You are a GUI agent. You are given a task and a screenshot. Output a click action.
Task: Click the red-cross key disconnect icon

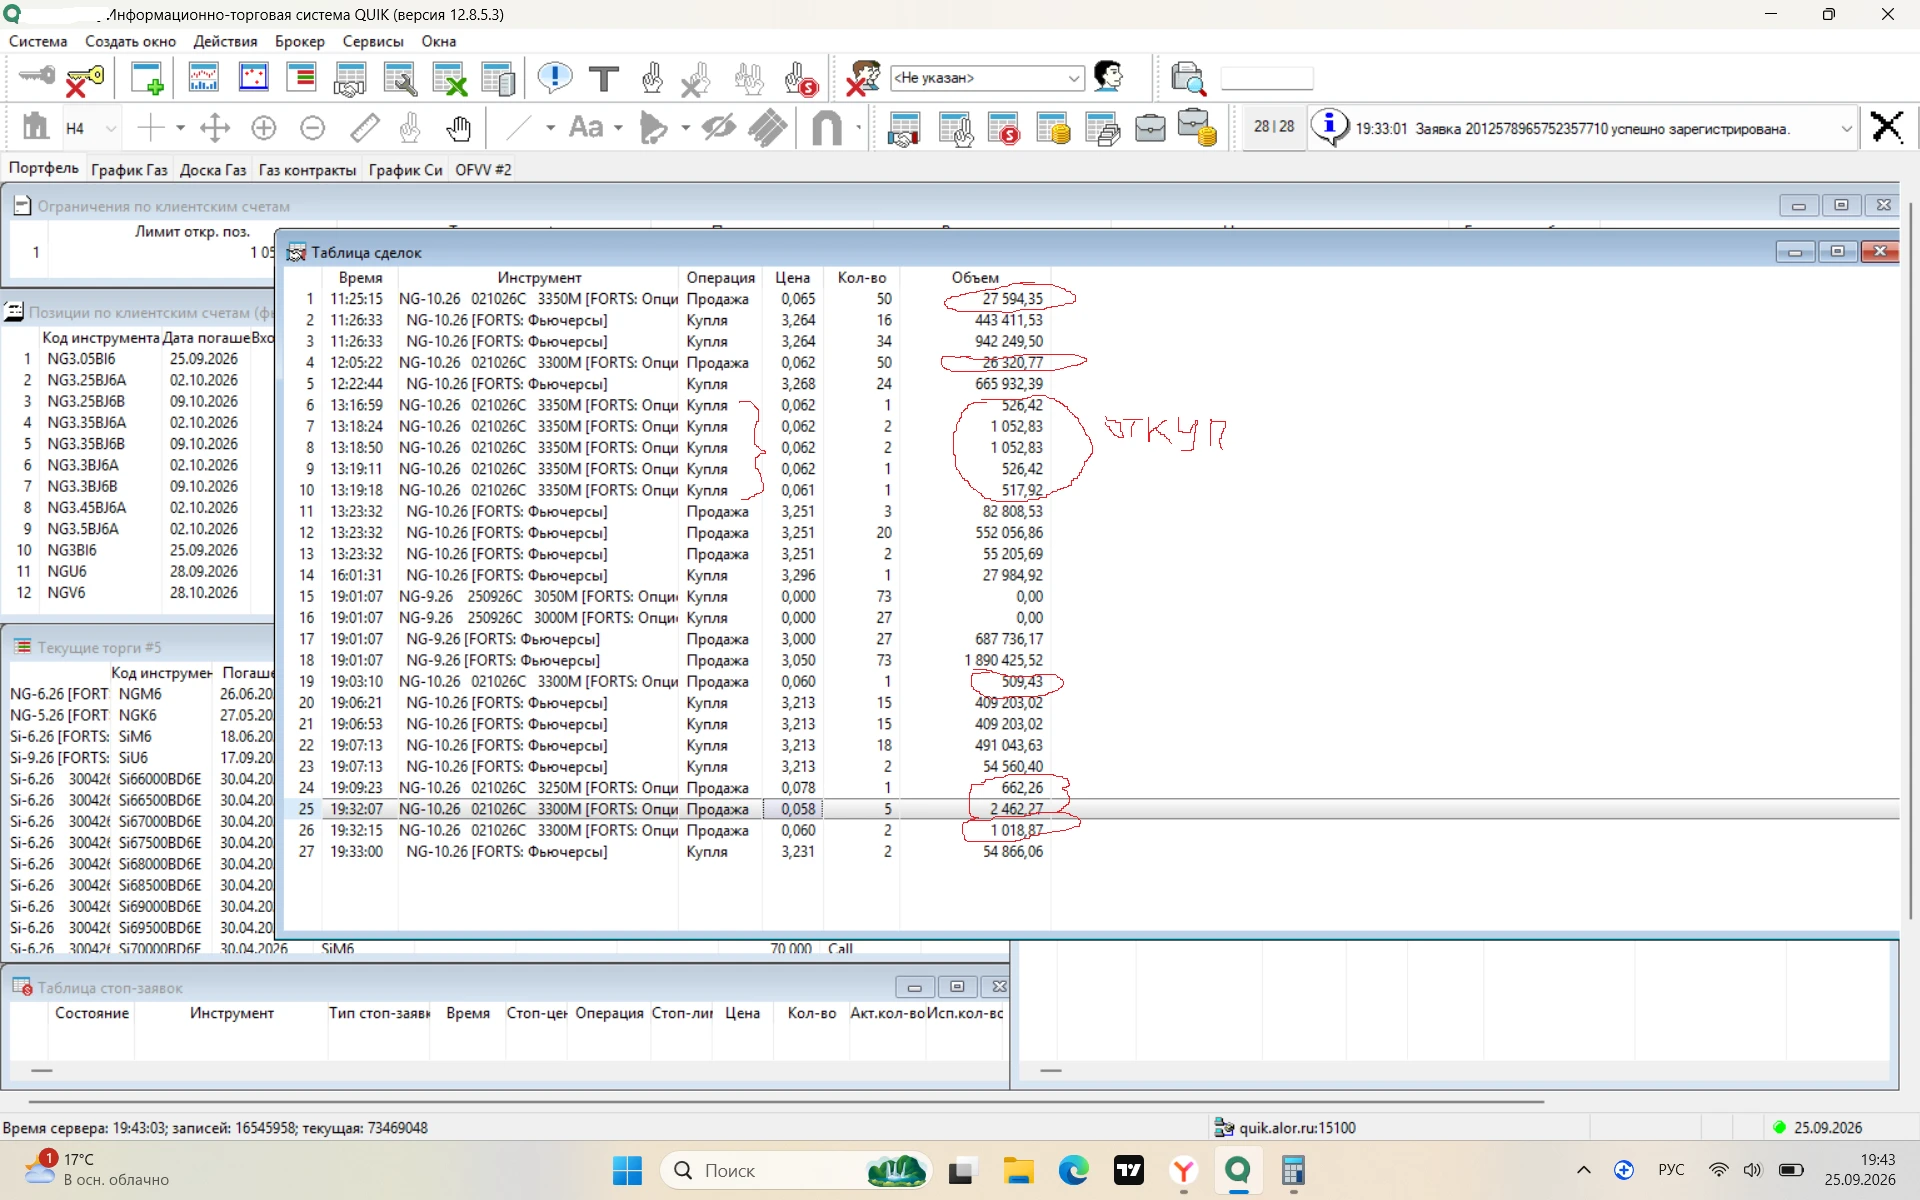click(x=85, y=78)
